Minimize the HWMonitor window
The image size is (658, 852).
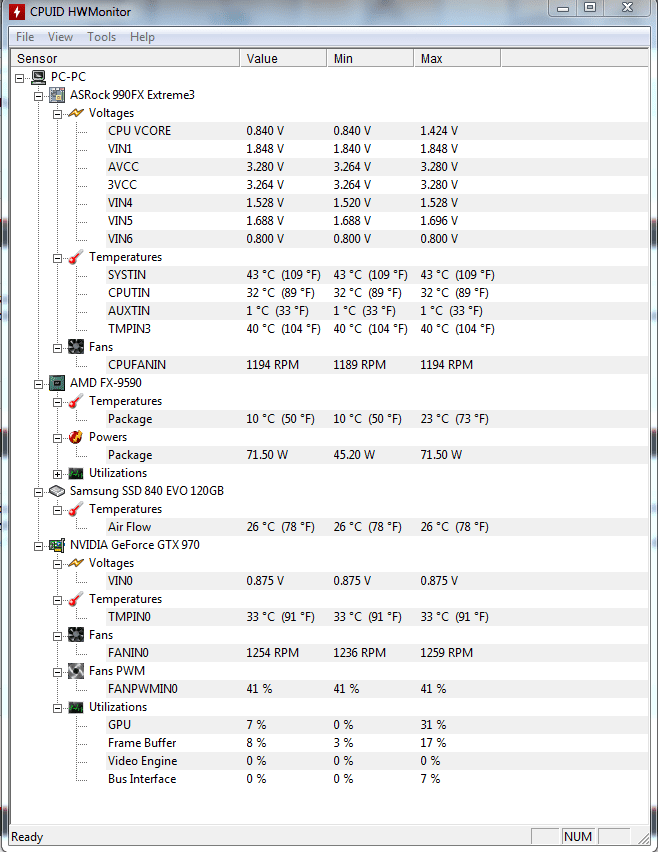tap(563, 8)
